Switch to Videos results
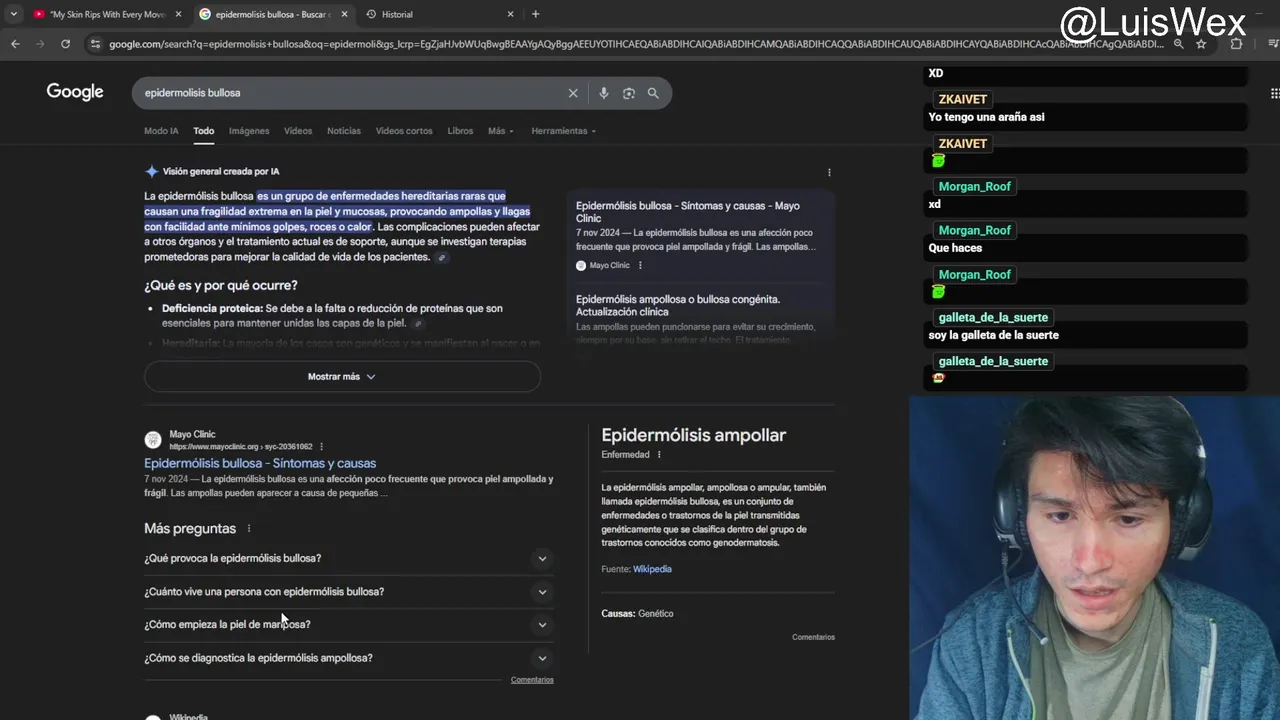This screenshot has height=720, width=1280. click(x=298, y=131)
